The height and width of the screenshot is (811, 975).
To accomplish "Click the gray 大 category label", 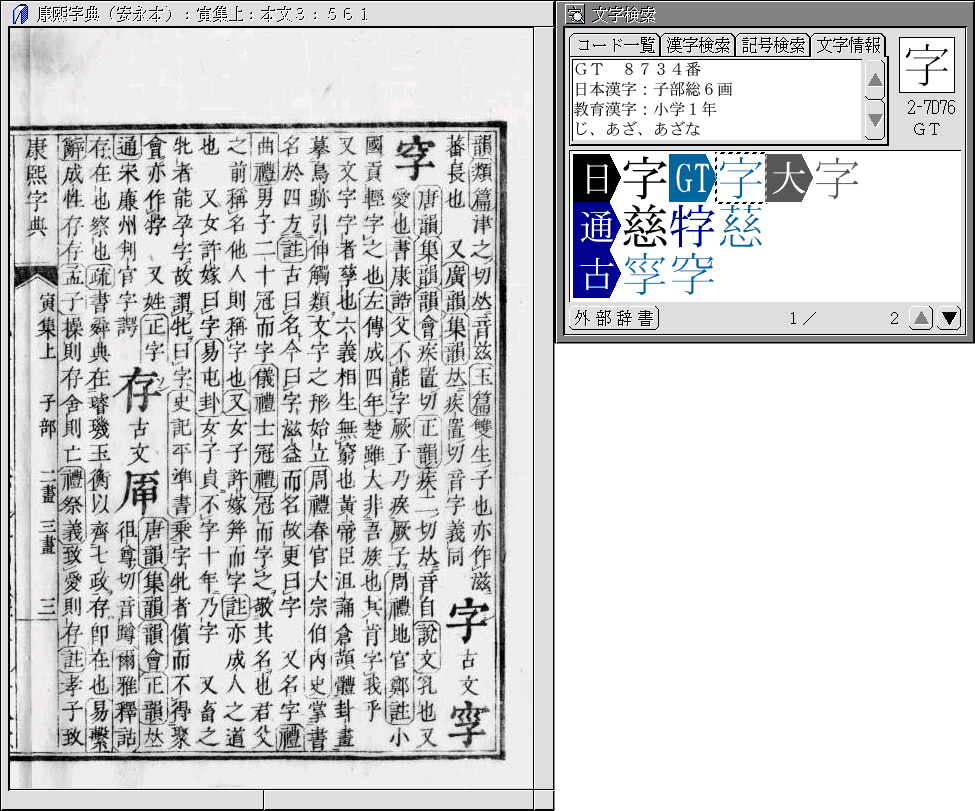I will coord(789,179).
